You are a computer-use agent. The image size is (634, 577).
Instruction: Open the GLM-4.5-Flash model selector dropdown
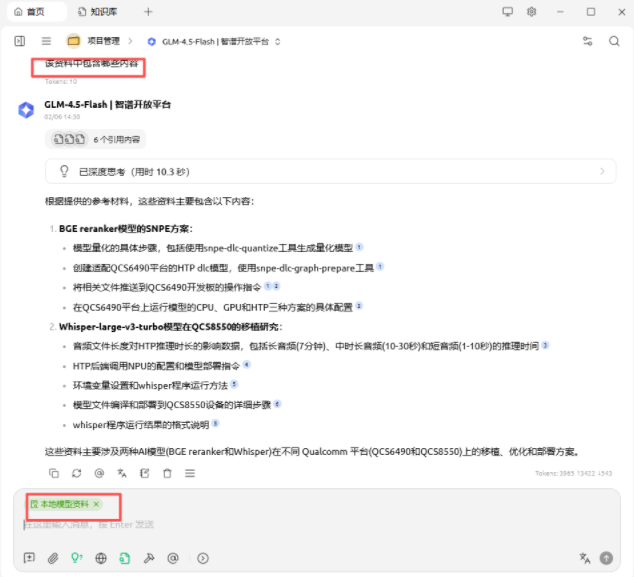[x=214, y=42]
